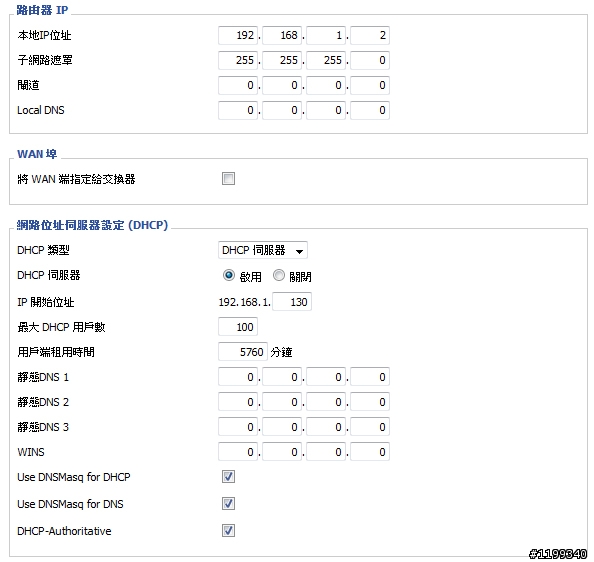Click the 路由器 IP section heading
This screenshot has width=594, height=562.
click(x=42, y=10)
